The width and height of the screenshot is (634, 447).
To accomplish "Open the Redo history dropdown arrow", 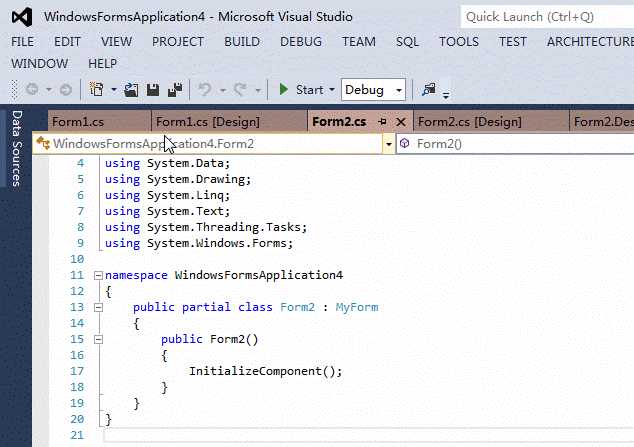I will pyautogui.click(x=258, y=90).
